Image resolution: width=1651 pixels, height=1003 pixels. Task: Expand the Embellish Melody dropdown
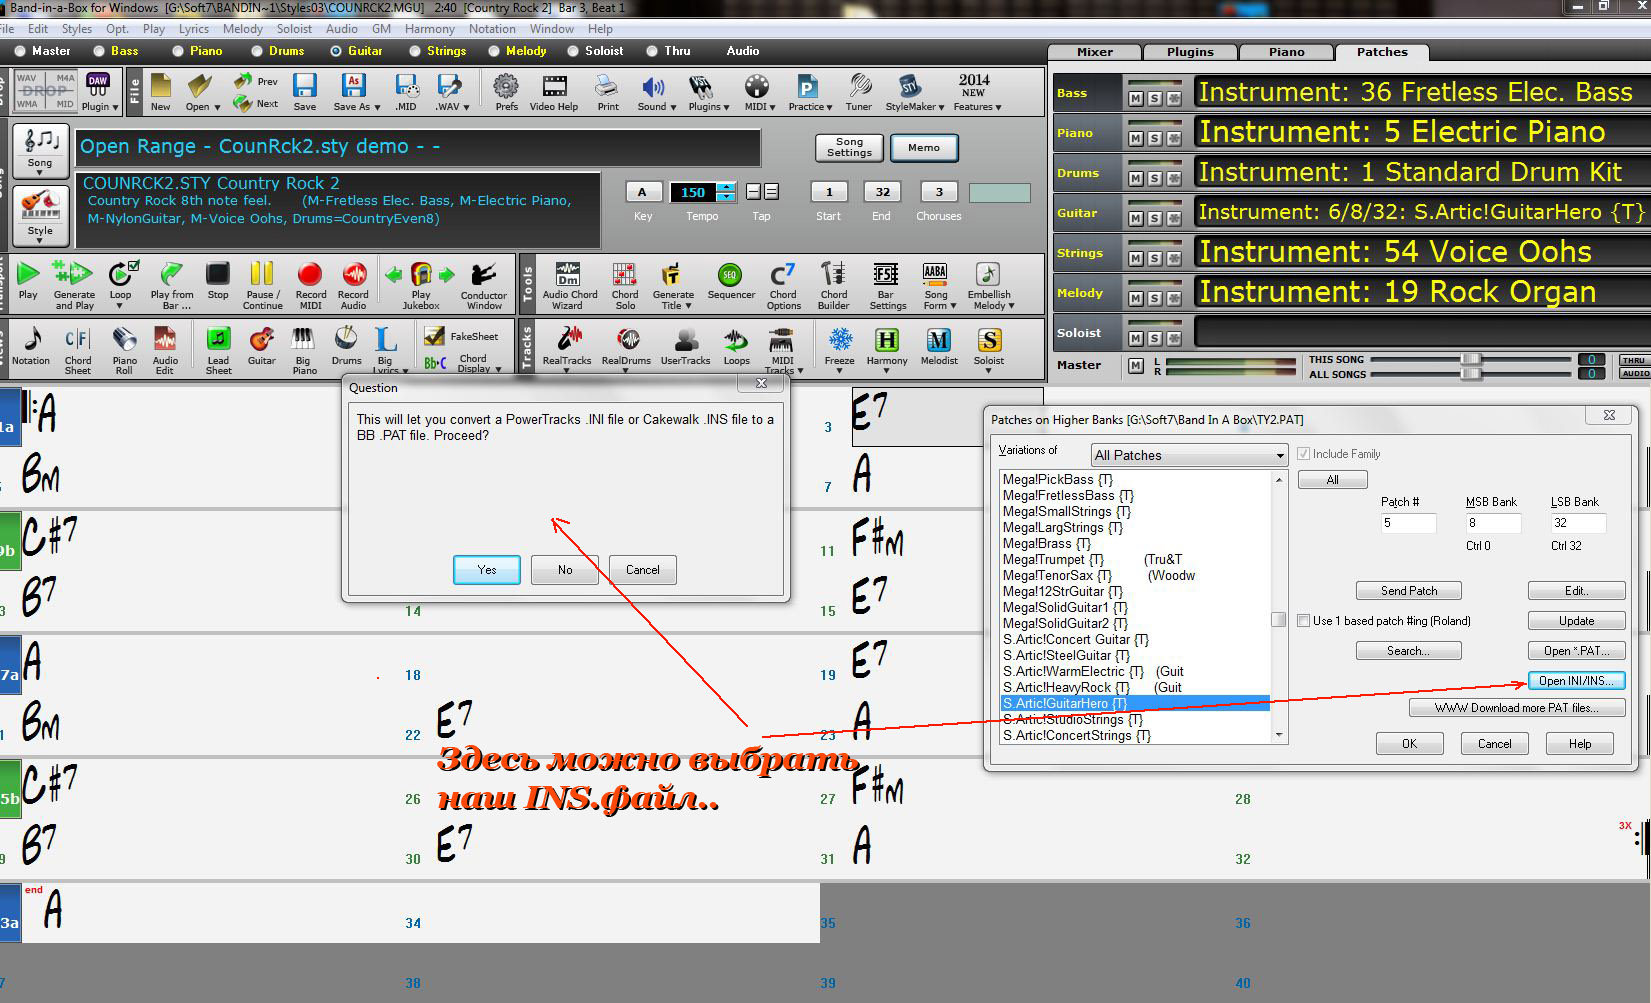1011,306
